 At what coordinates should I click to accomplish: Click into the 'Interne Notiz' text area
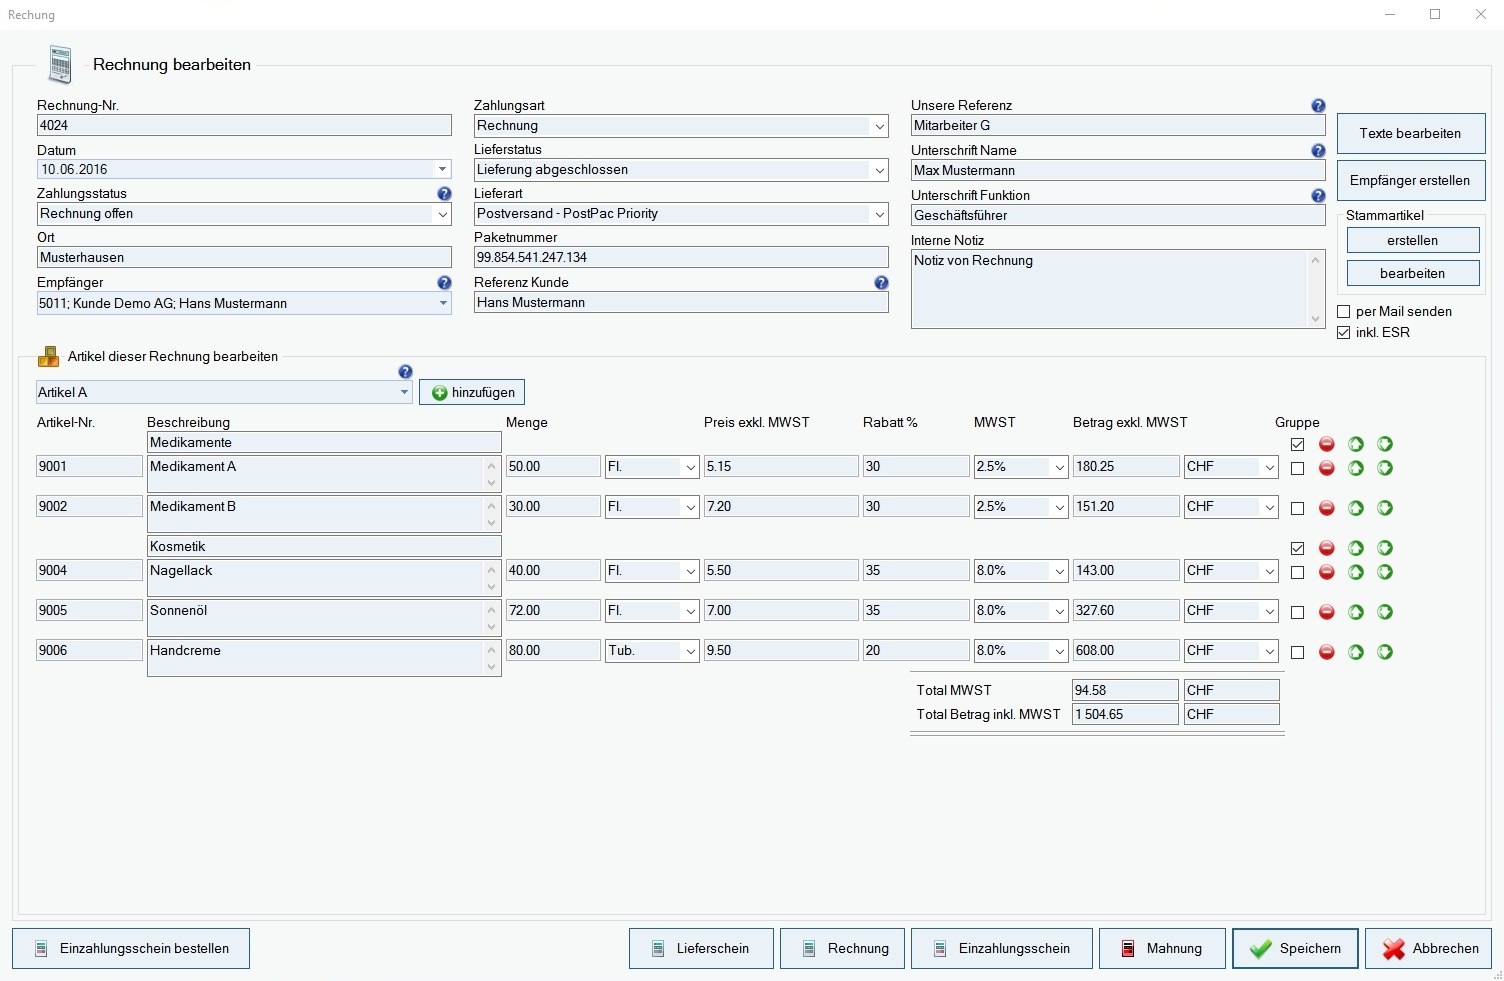pos(1118,289)
